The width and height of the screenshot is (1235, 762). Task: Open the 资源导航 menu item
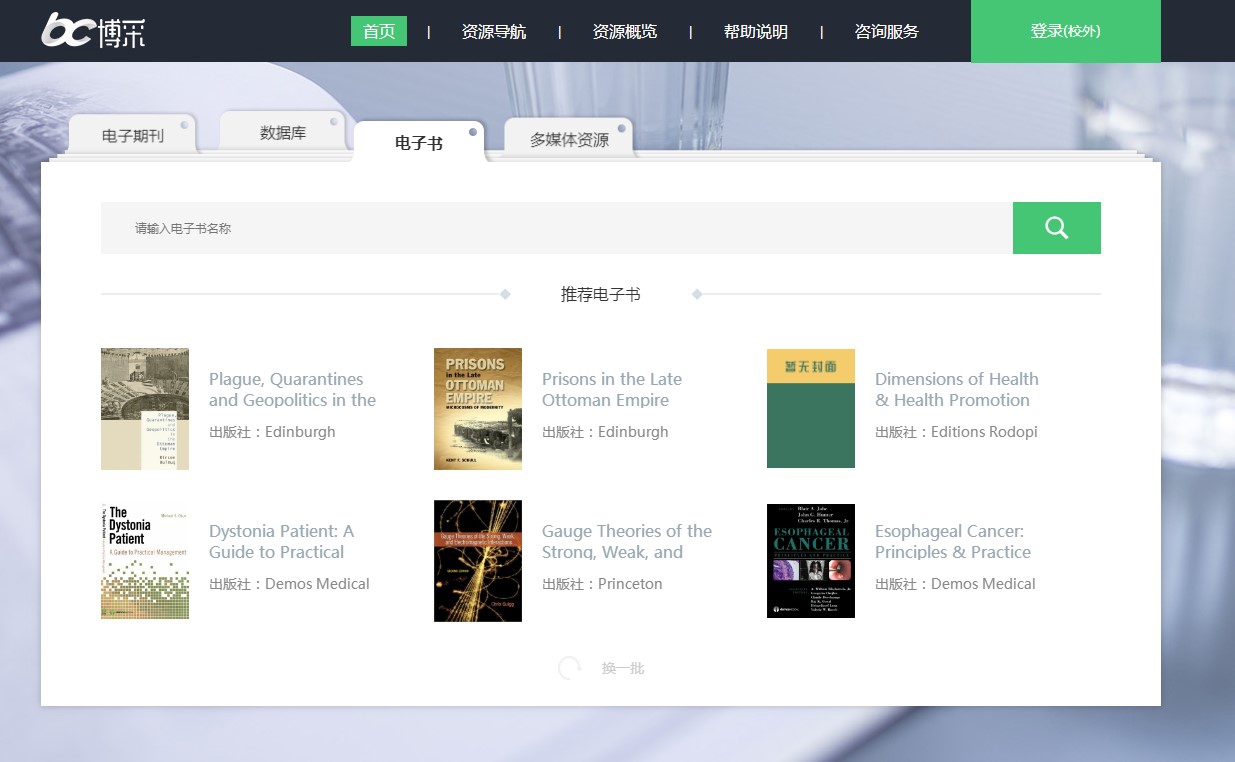493,32
